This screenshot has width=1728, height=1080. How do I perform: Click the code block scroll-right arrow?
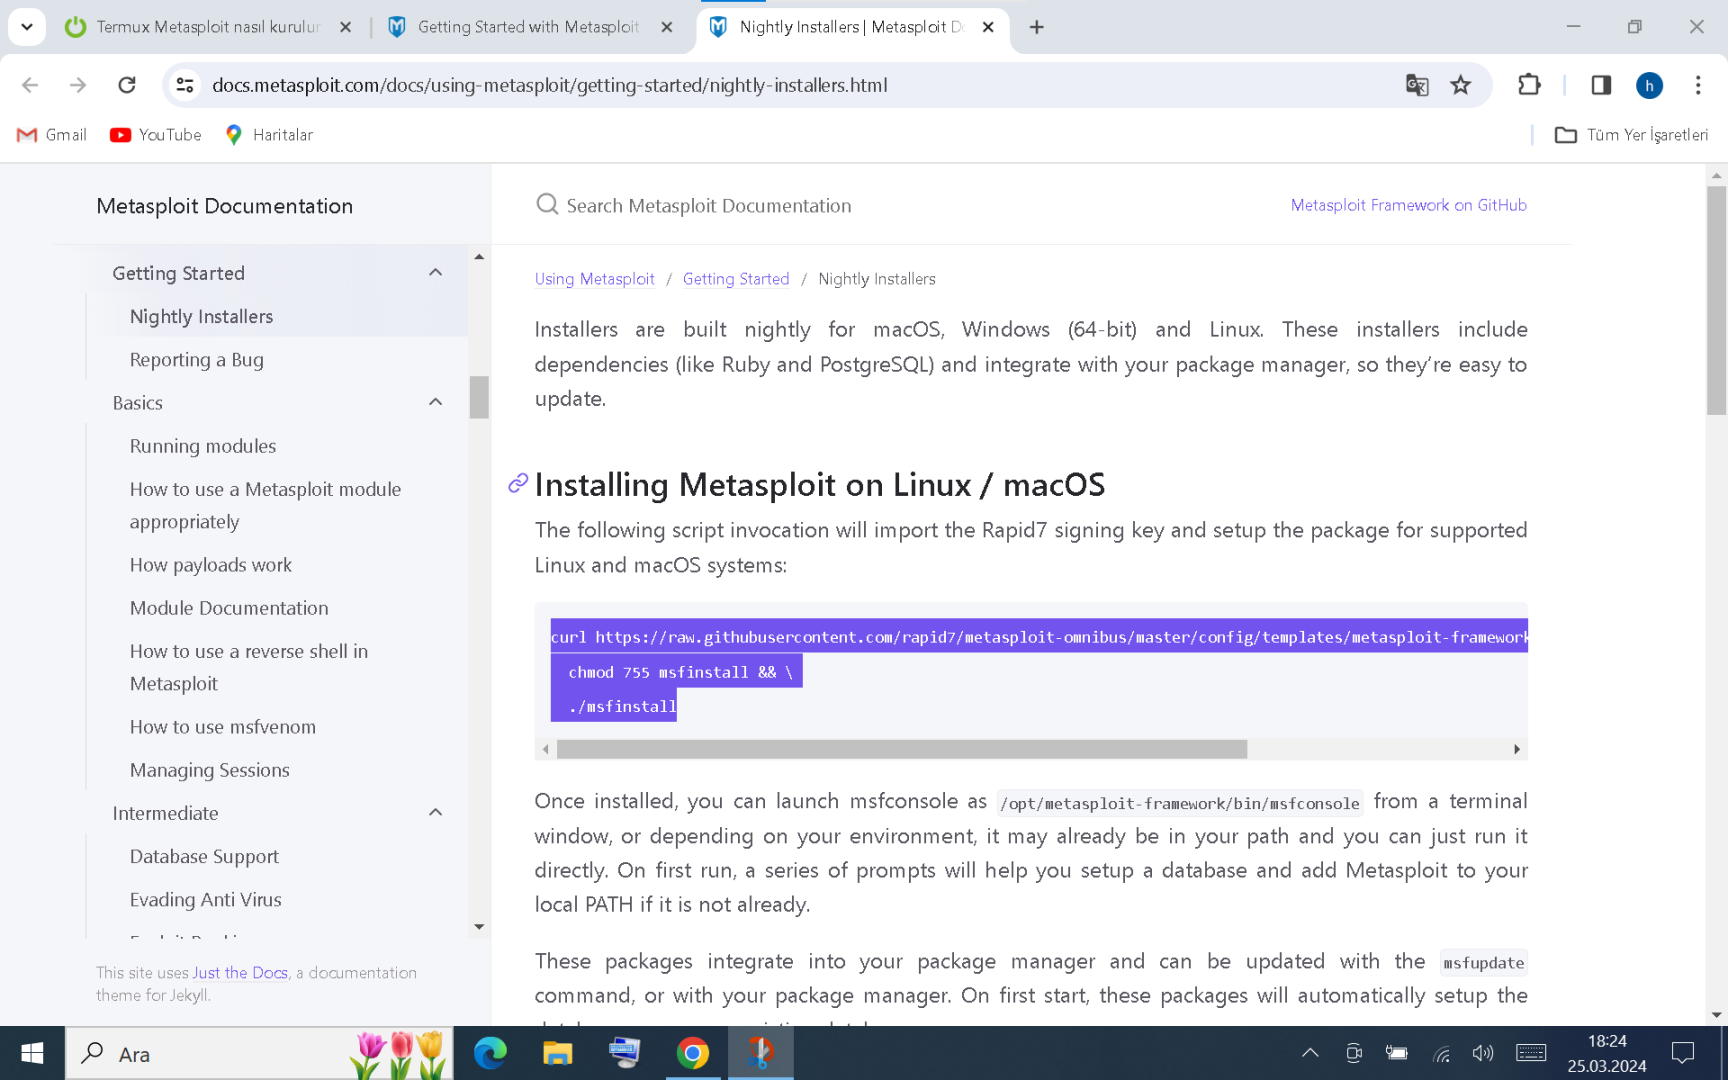[1517, 749]
